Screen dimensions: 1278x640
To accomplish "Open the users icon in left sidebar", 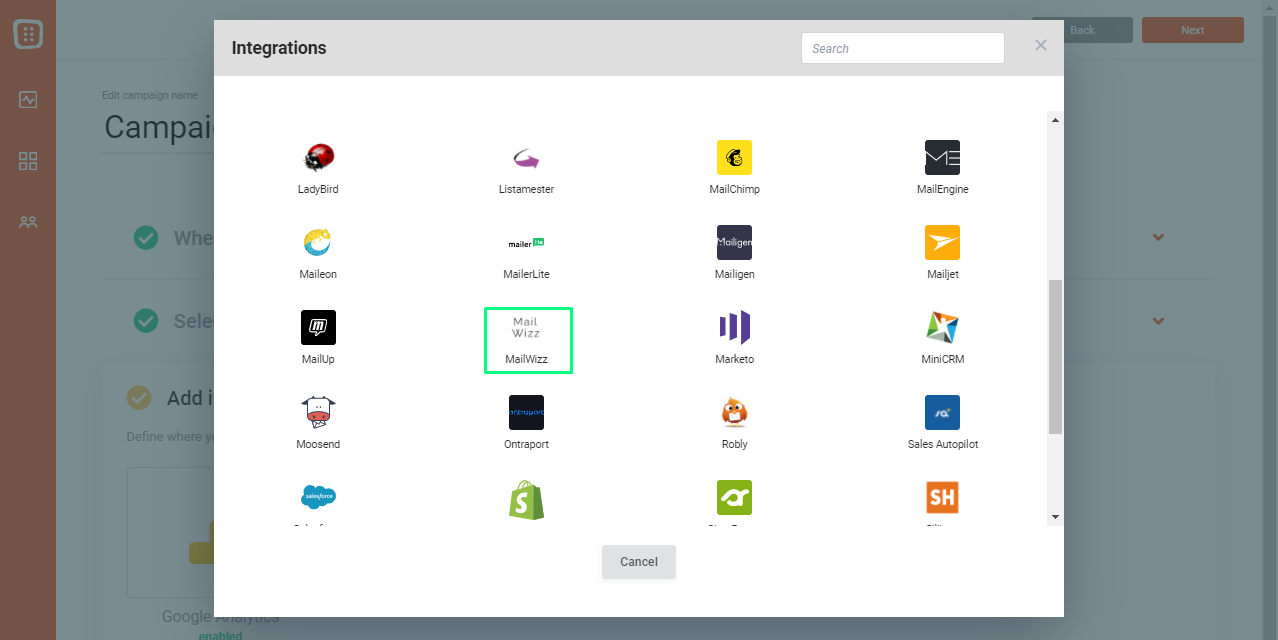I will click(28, 222).
